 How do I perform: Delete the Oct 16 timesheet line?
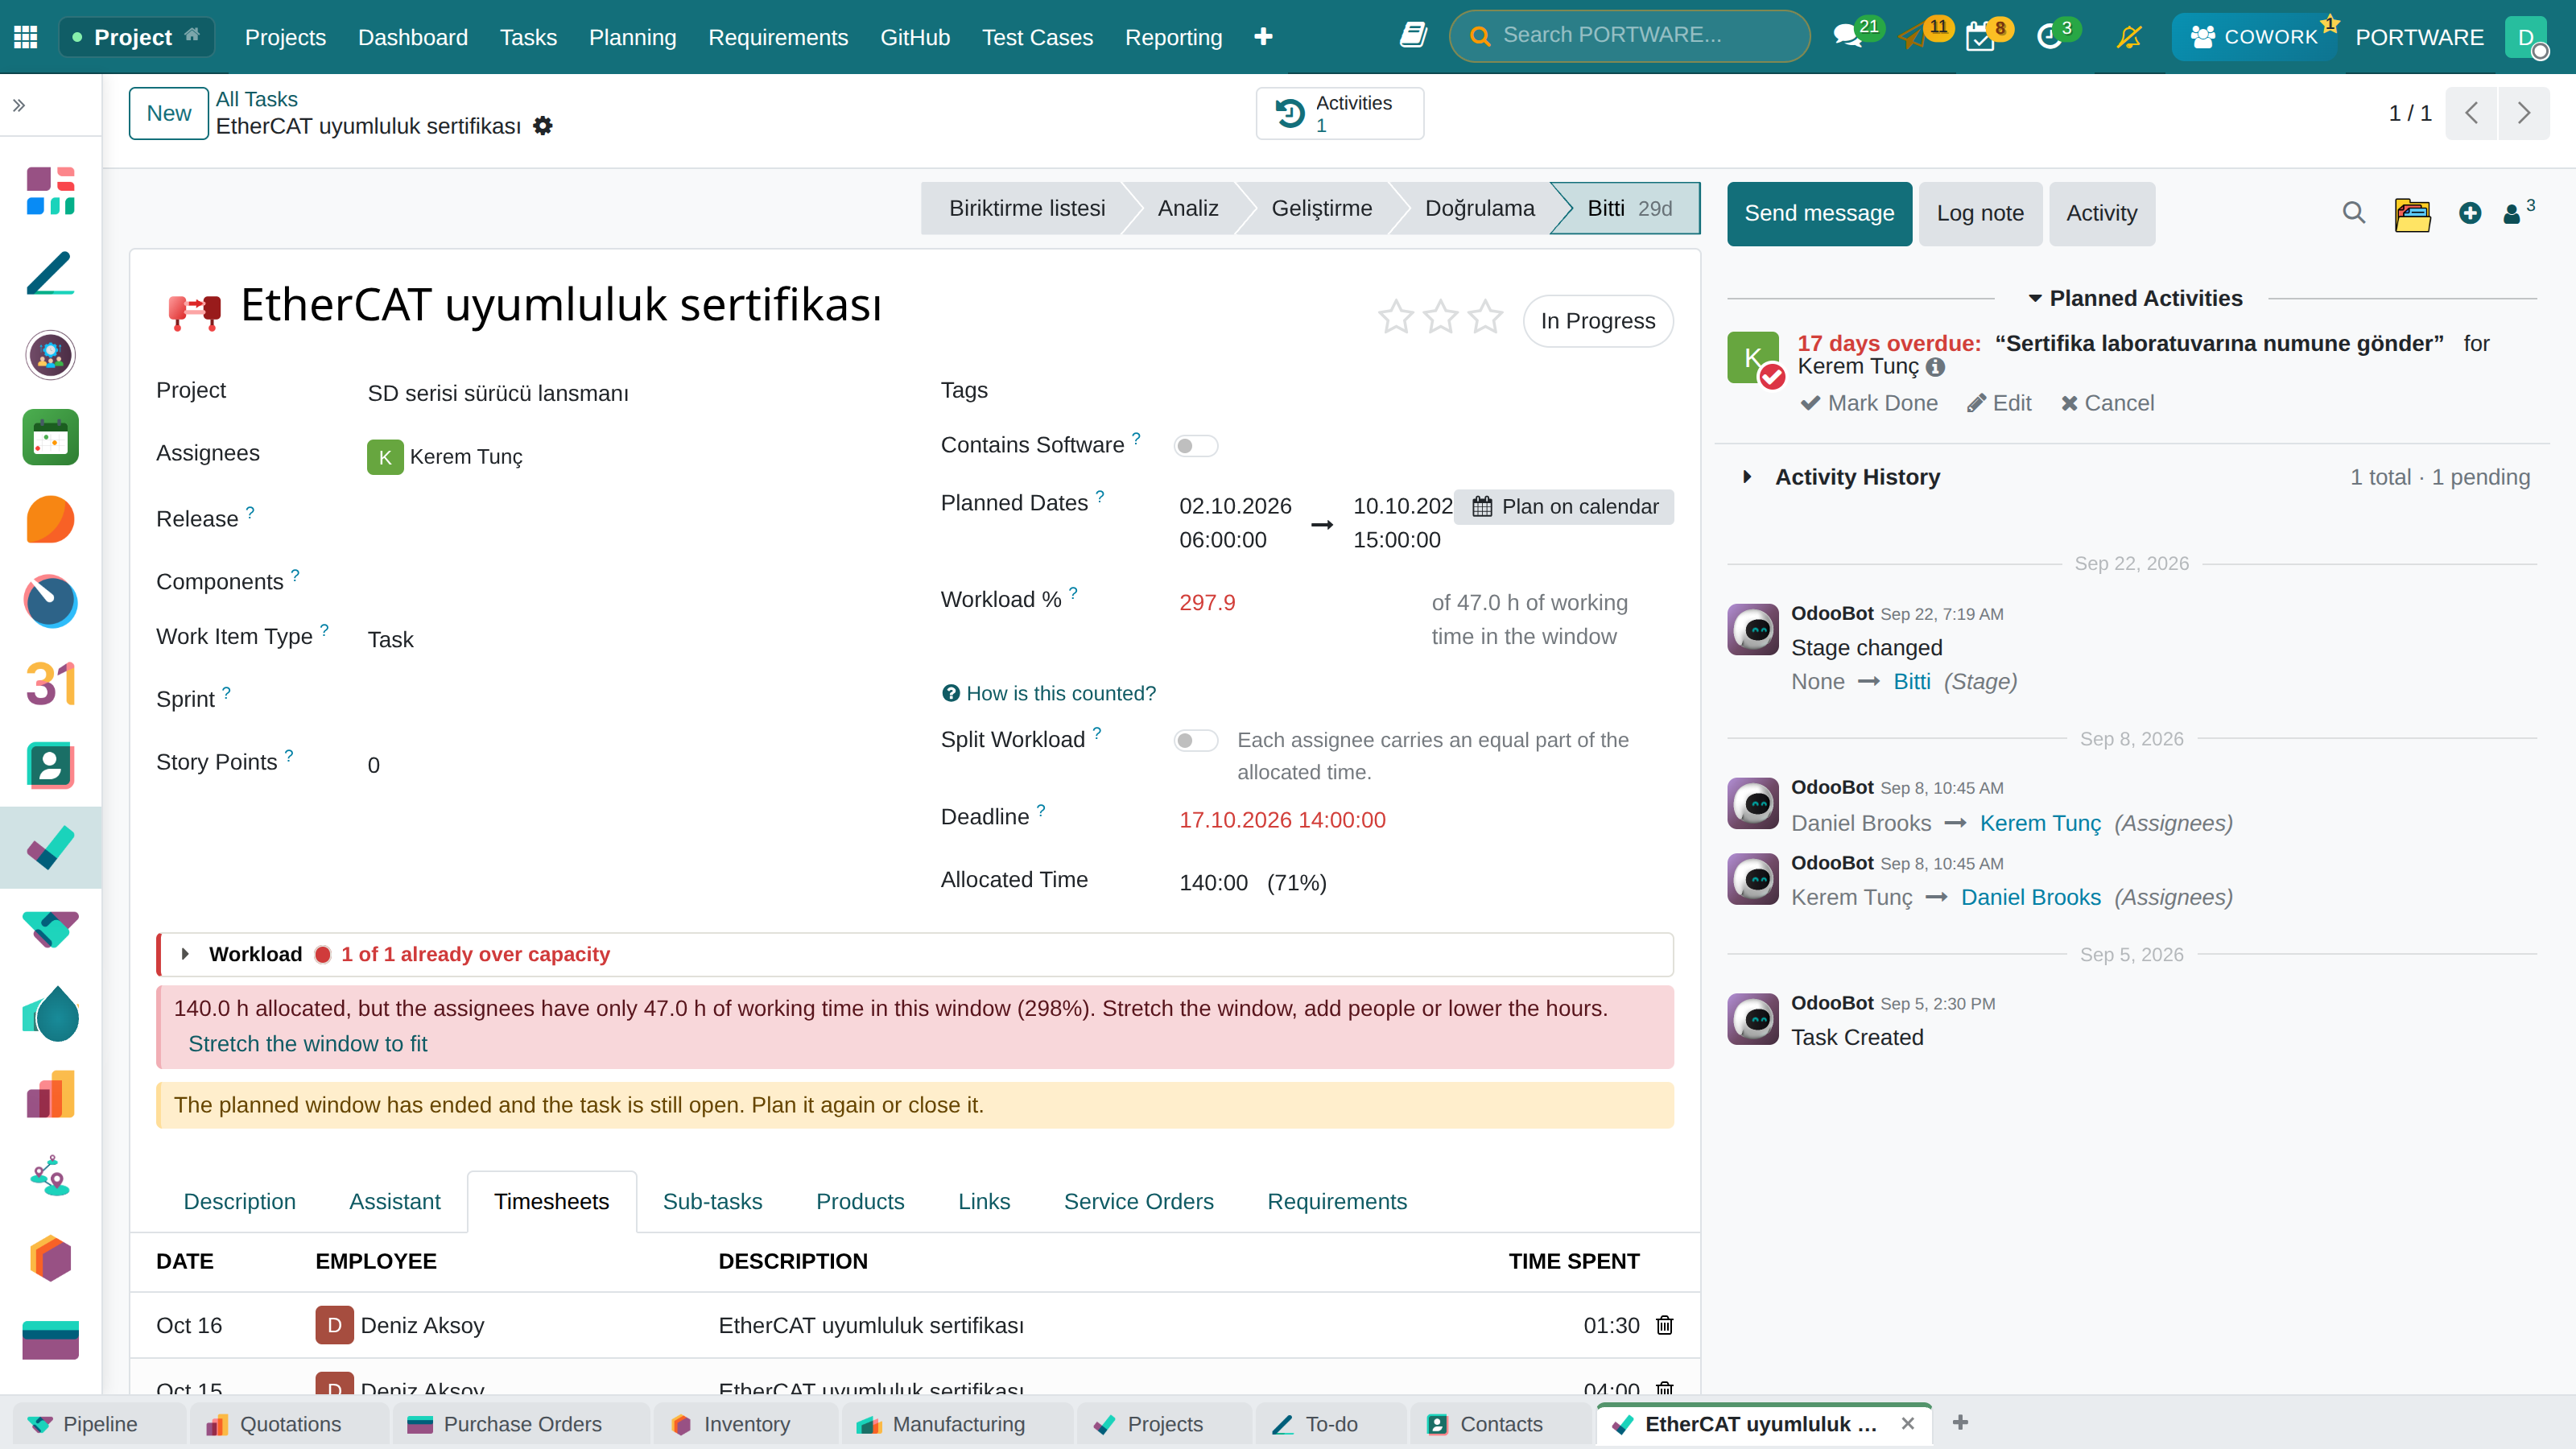click(1665, 1325)
